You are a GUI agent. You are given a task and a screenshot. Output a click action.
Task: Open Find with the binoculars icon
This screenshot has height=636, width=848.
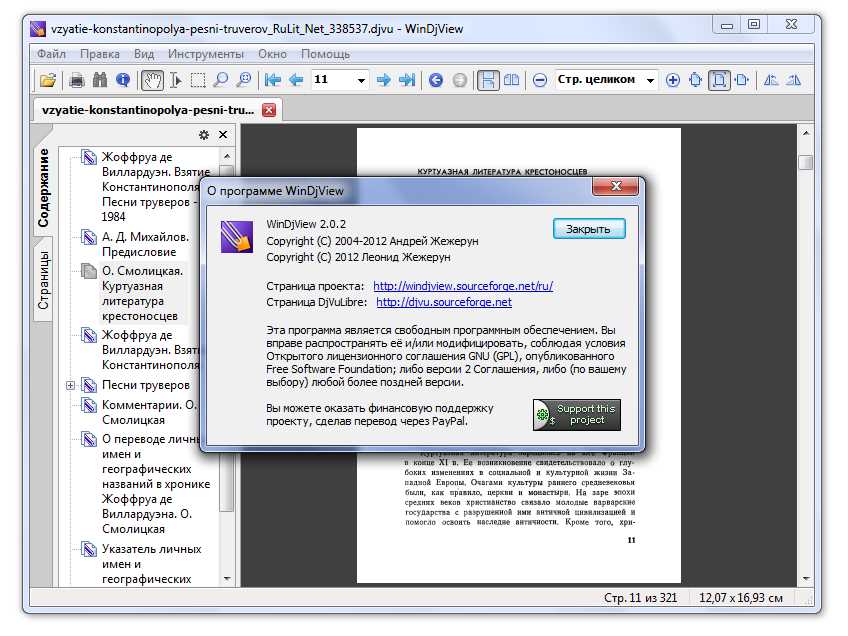coord(100,80)
